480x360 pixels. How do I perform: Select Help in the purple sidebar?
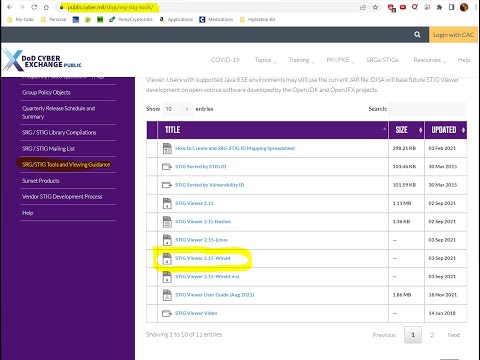click(x=28, y=213)
